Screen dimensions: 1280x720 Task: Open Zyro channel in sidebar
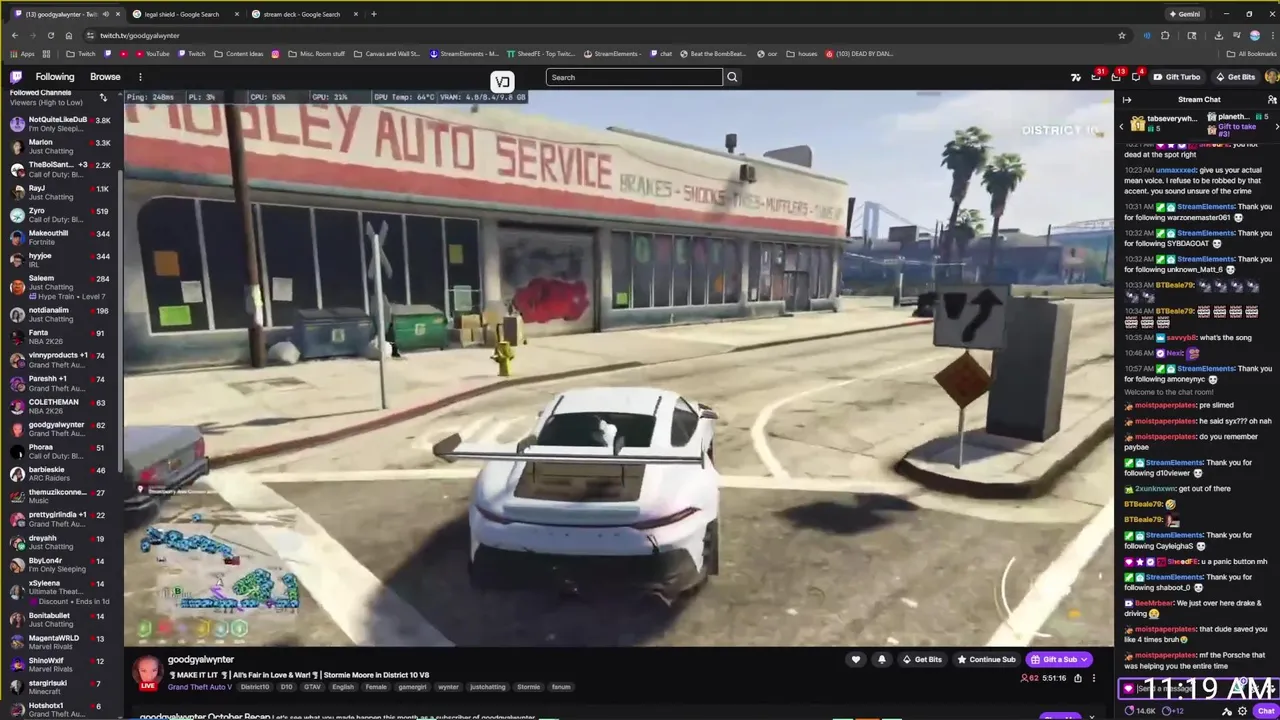pos(60,215)
